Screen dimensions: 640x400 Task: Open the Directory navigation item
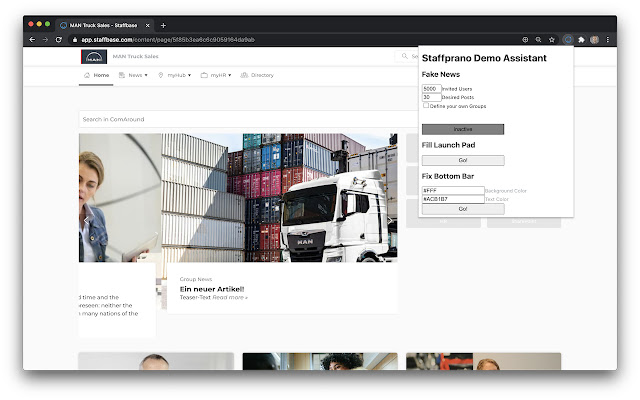pos(257,75)
